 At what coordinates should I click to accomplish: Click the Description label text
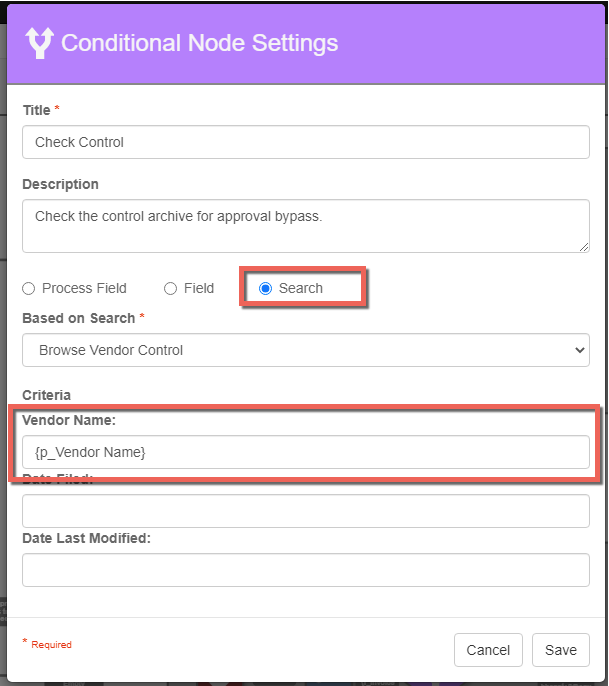(60, 184)
